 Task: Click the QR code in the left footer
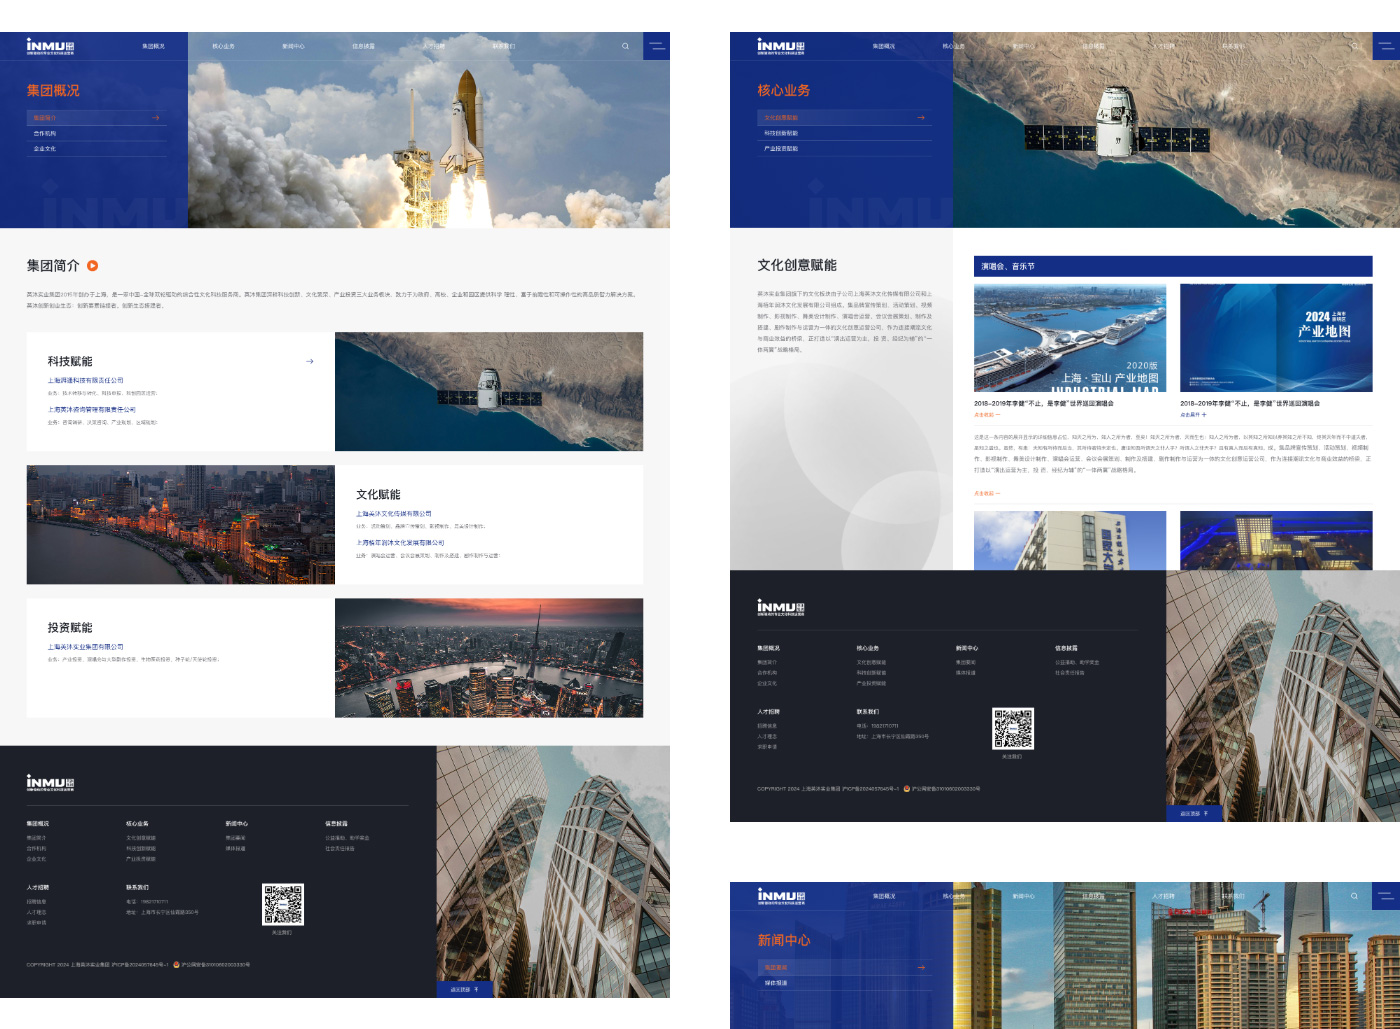pyautogui.click(x=283, y=904)
